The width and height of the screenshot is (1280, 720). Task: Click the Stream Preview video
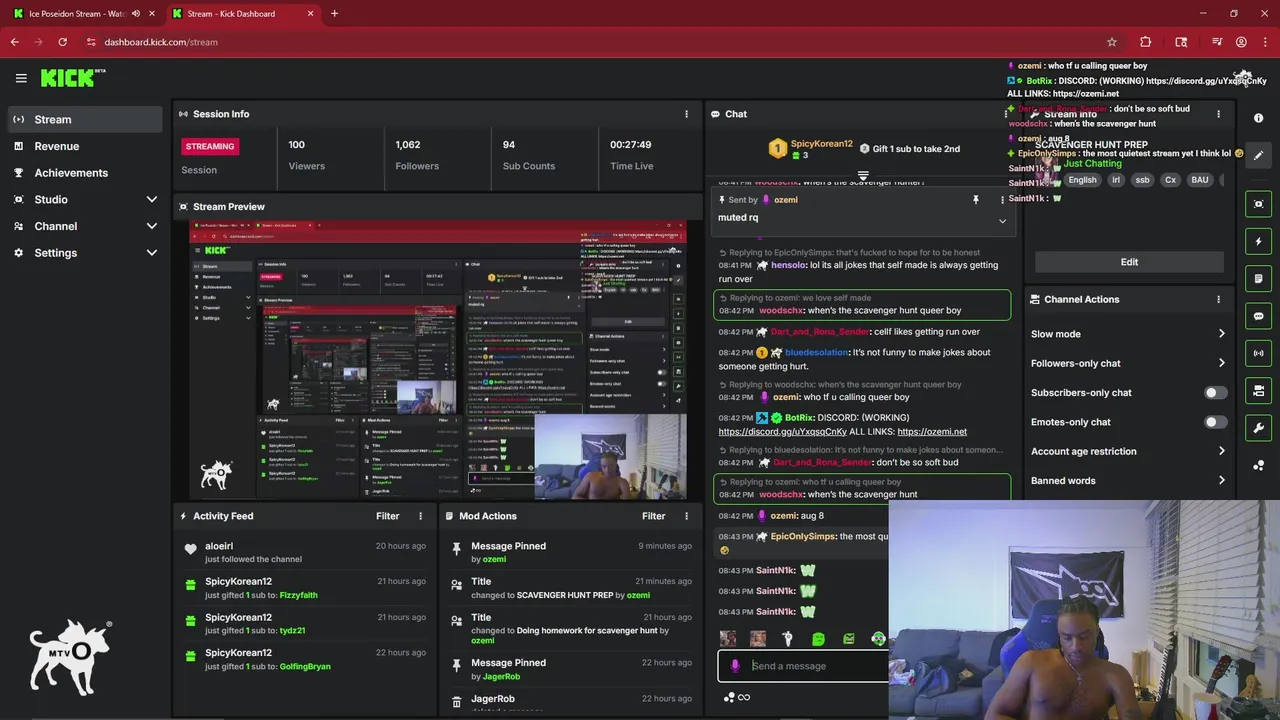pos(438,360)
